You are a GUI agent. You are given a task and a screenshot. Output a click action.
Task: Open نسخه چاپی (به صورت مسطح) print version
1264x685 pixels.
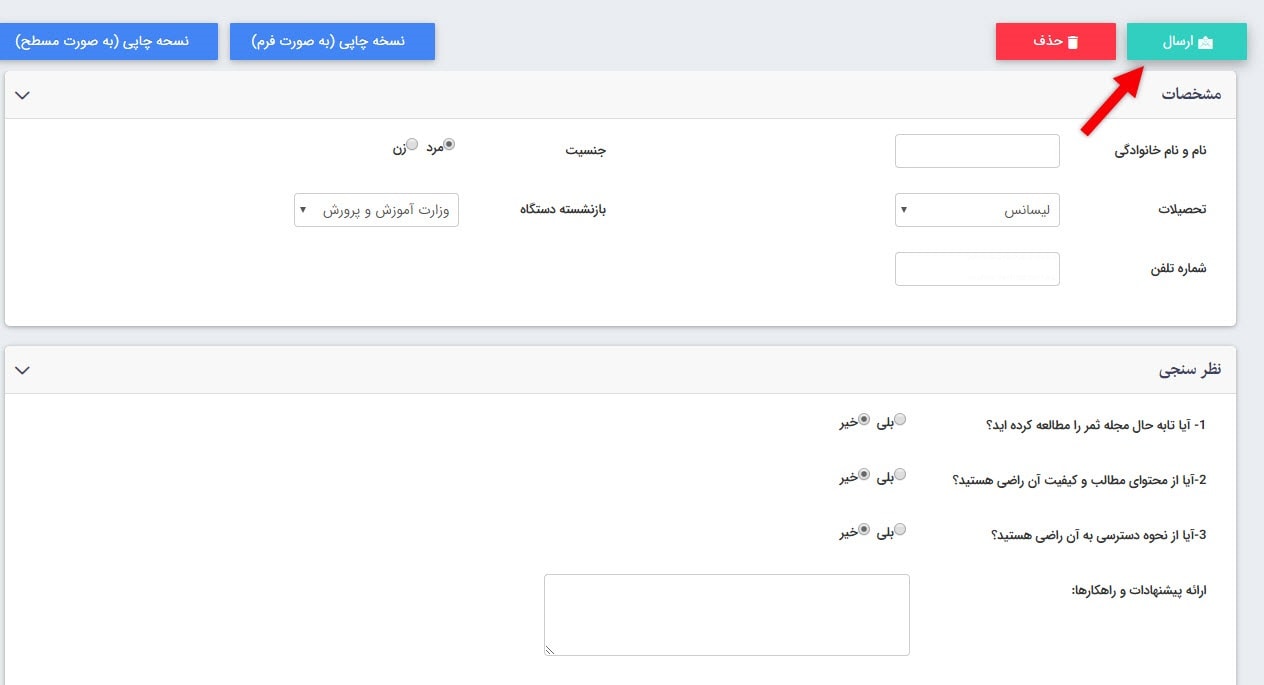[x=110, y=41]
